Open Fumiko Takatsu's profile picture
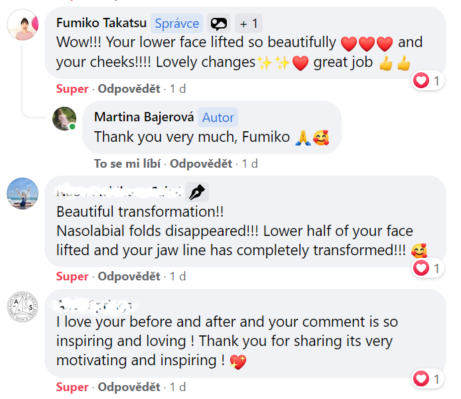The height and width of the screenshot is (399, 461). (23, 25)
